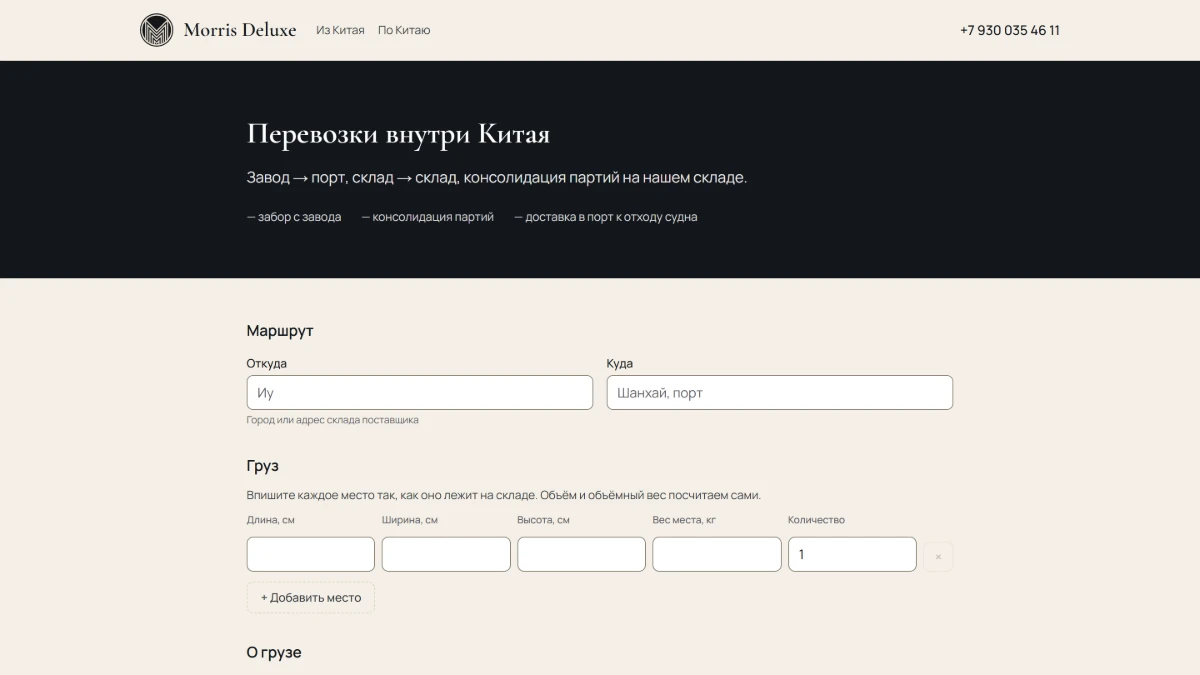Call the phone number +7 930 035 46 11

coord(1010,30)
